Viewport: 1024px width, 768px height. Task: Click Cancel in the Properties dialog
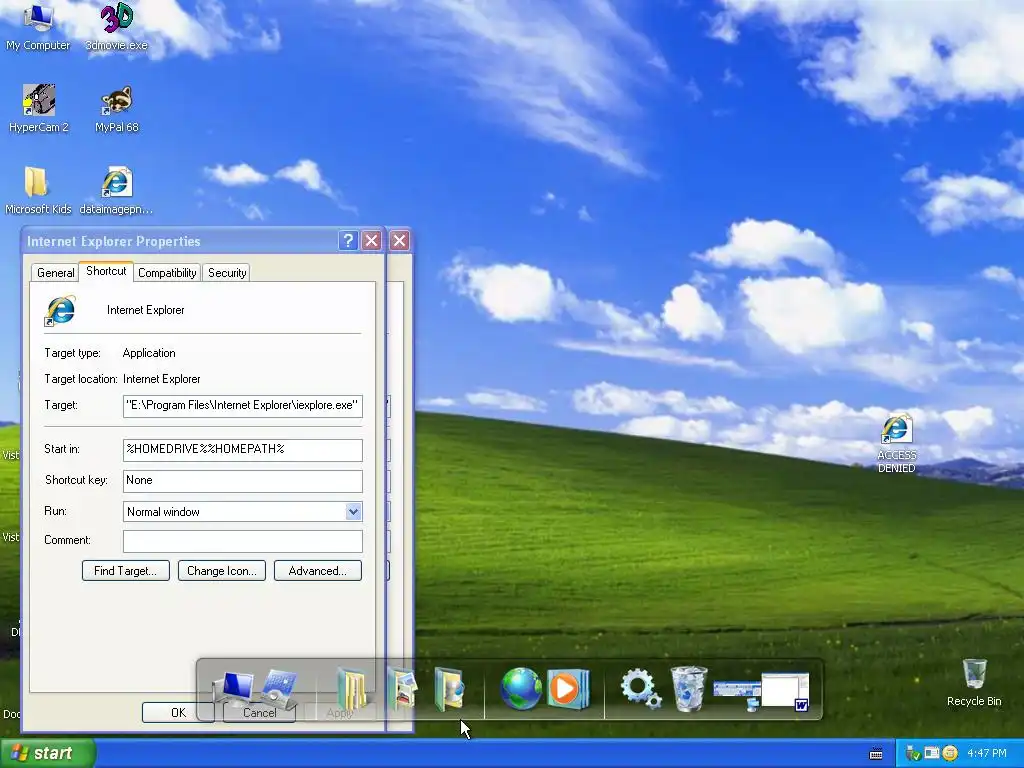click(x=259, y=712)
